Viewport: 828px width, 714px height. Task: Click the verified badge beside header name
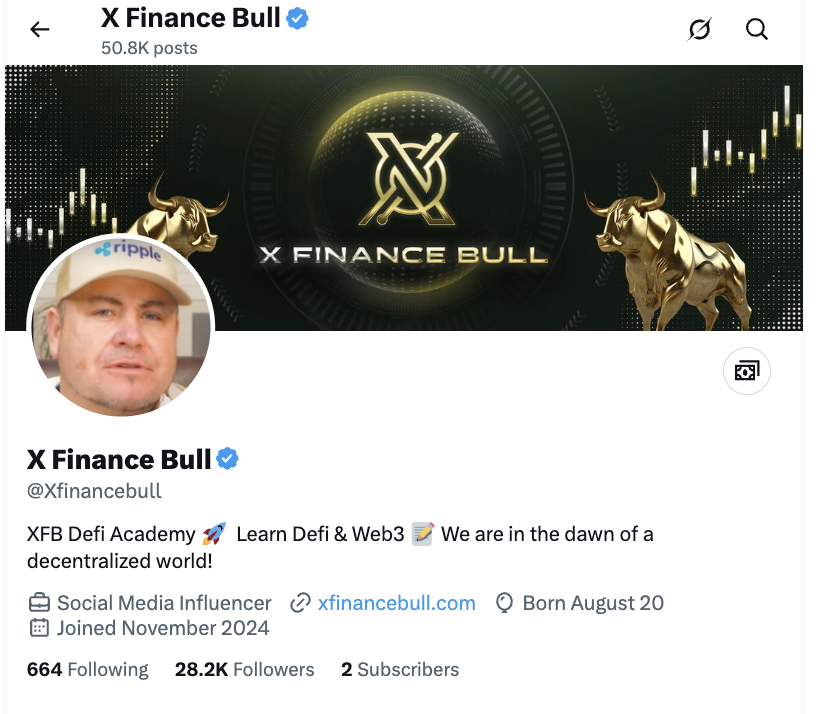tap(297, 18)
